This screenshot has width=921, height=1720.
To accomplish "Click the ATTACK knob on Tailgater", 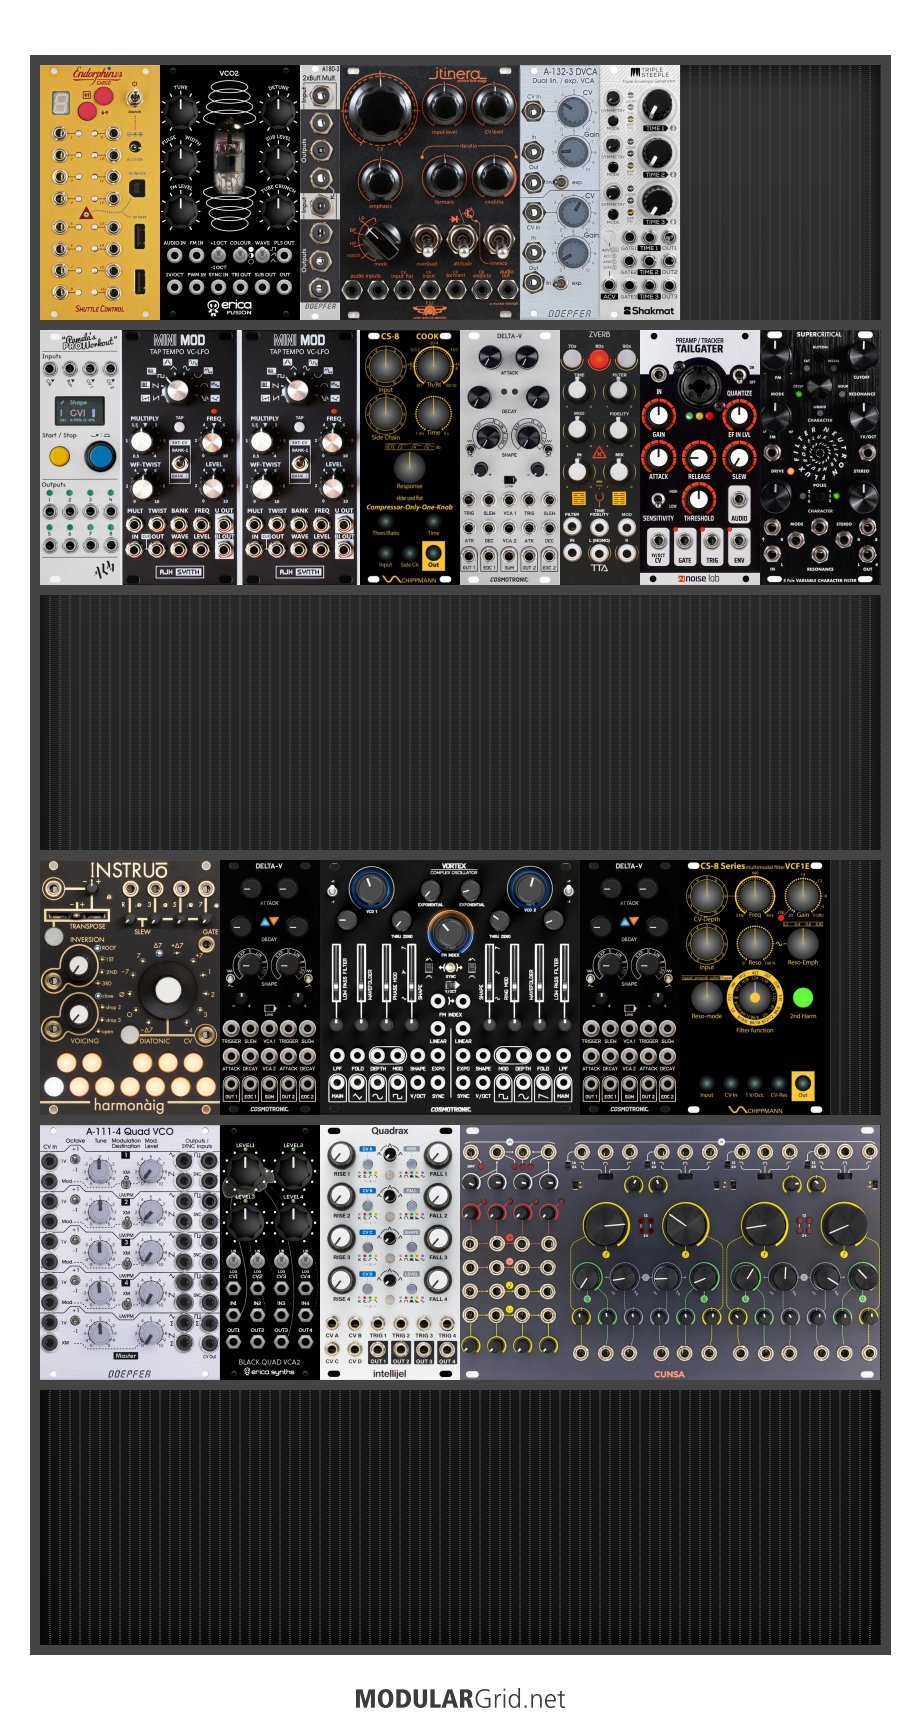I will coord(658,457).
